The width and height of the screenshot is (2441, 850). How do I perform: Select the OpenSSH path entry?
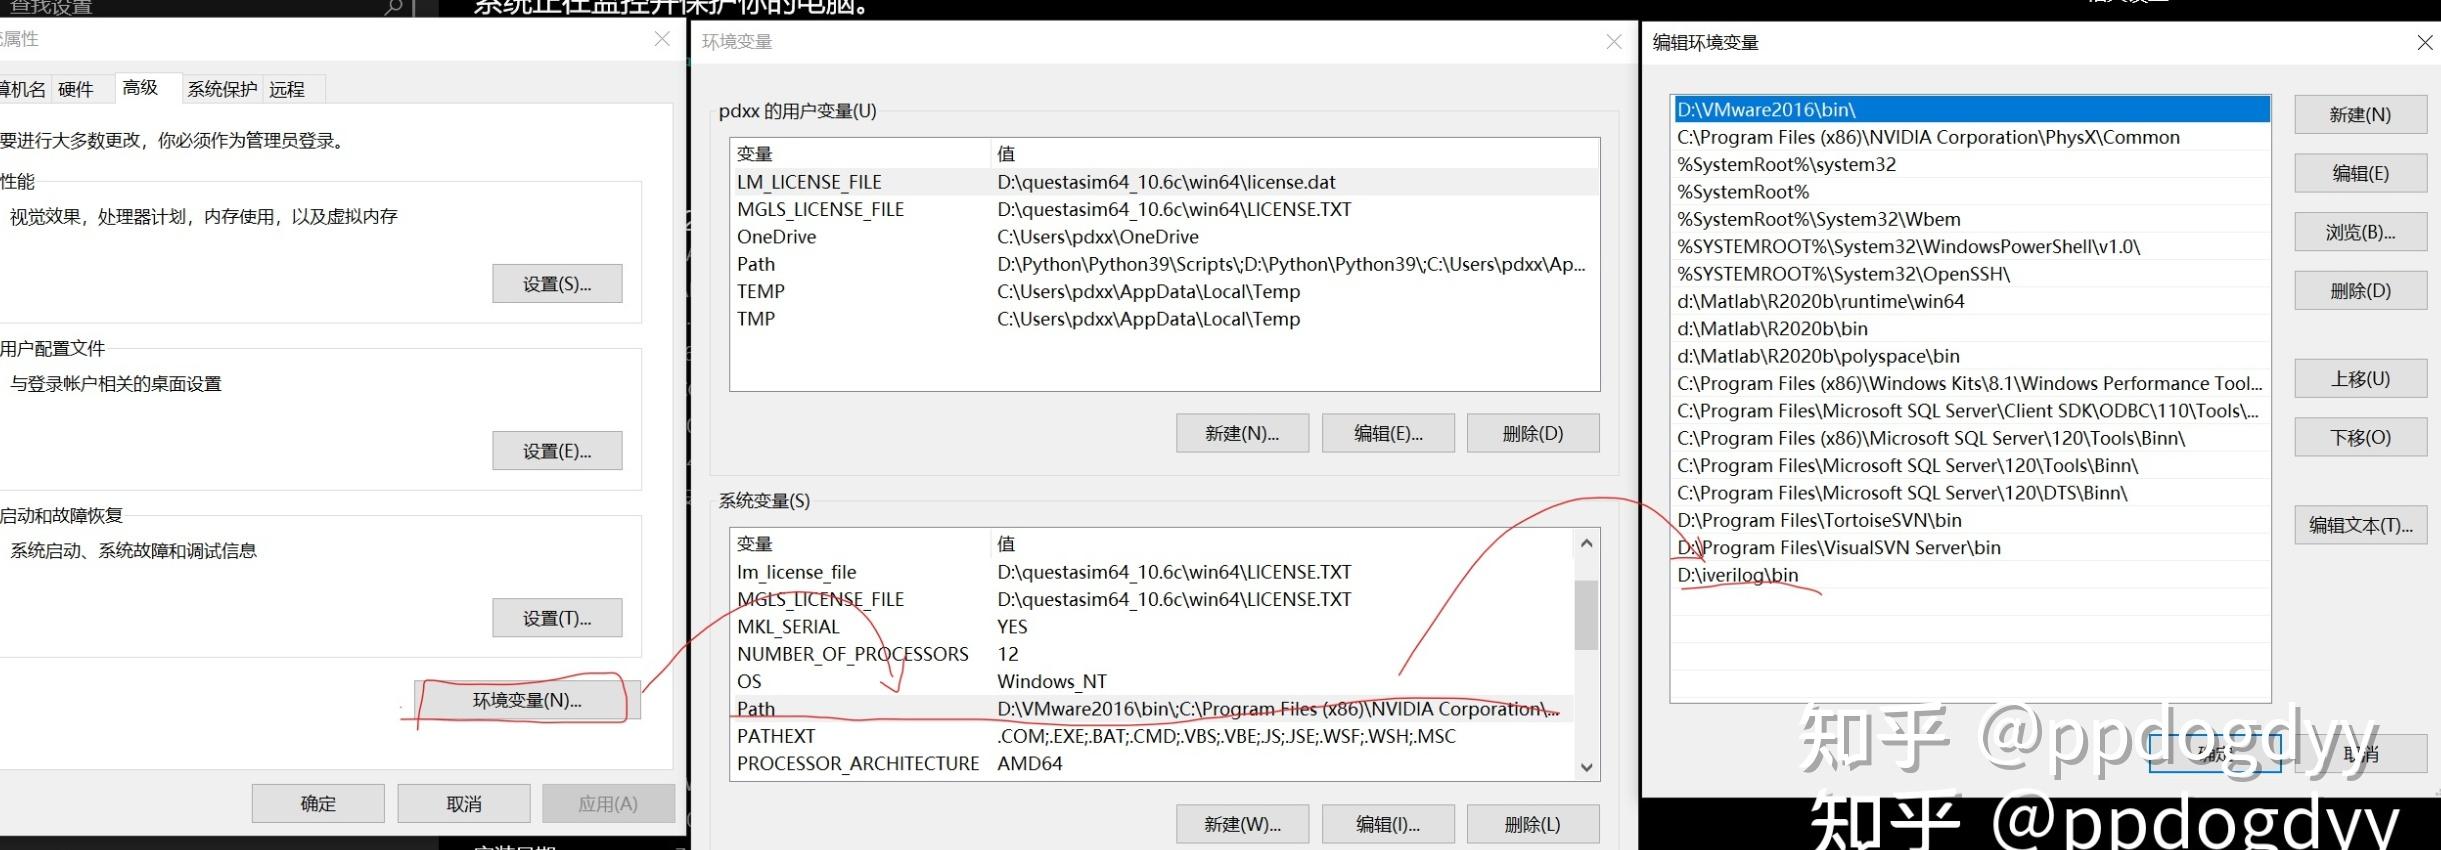[x=1971, y=274]
